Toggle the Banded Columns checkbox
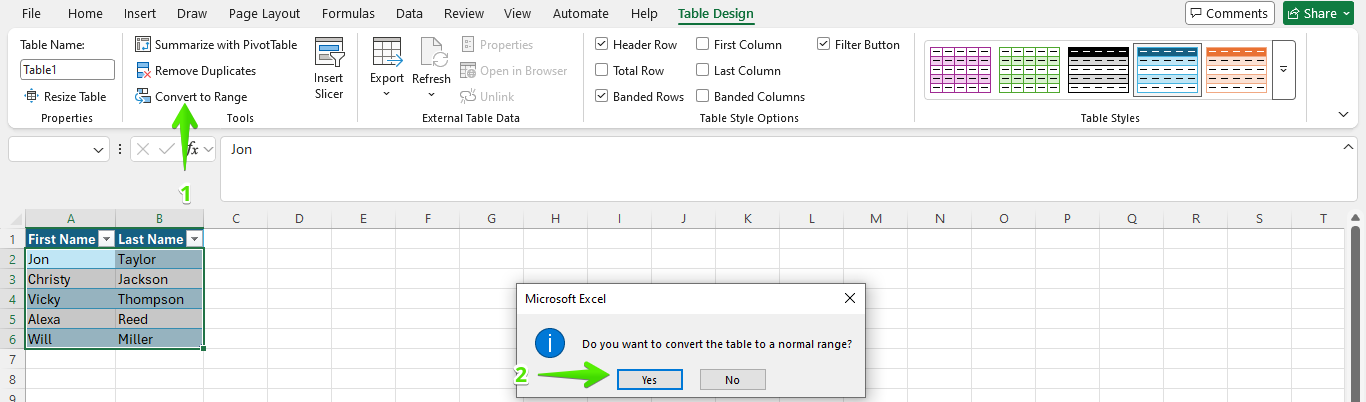The height and width of the screenshot is (402, 1366). 703,97
